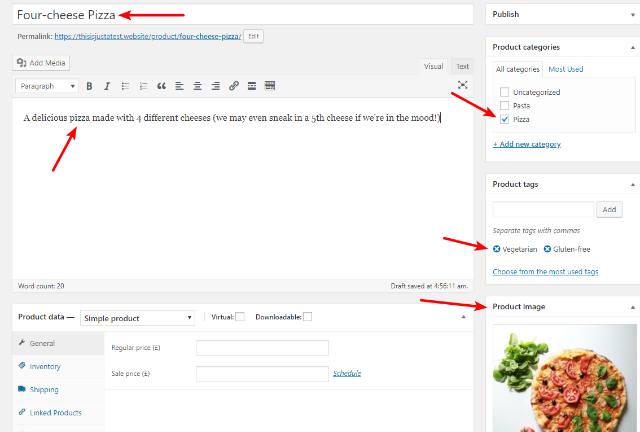Image resolution: width=640 pixels, height=432 pixels.
Task: Click the permalink Edit button
Action: tap(253, 36)
